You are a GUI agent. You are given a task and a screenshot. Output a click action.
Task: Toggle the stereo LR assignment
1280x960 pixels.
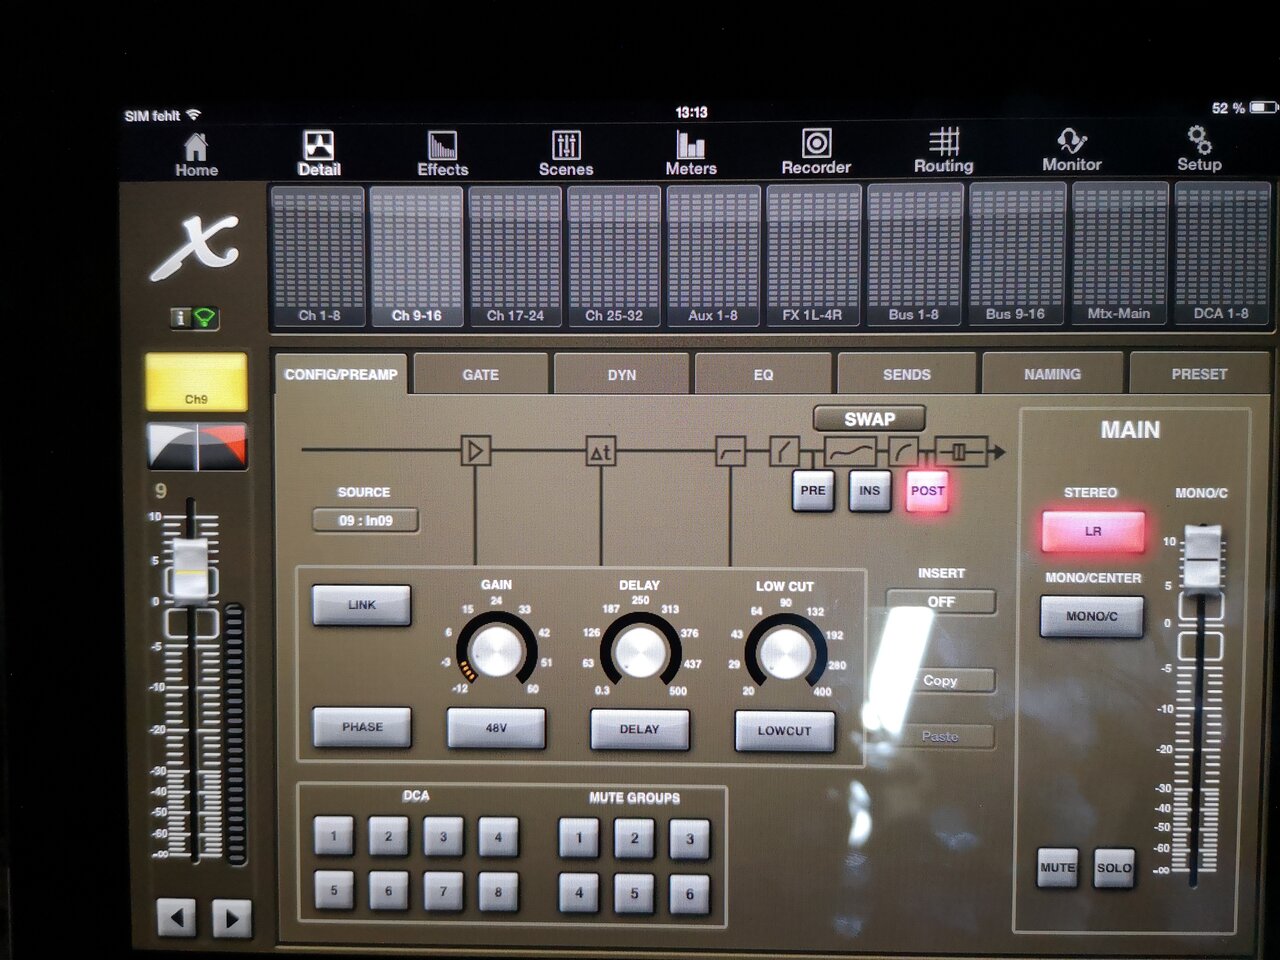tap(1093, 531)
